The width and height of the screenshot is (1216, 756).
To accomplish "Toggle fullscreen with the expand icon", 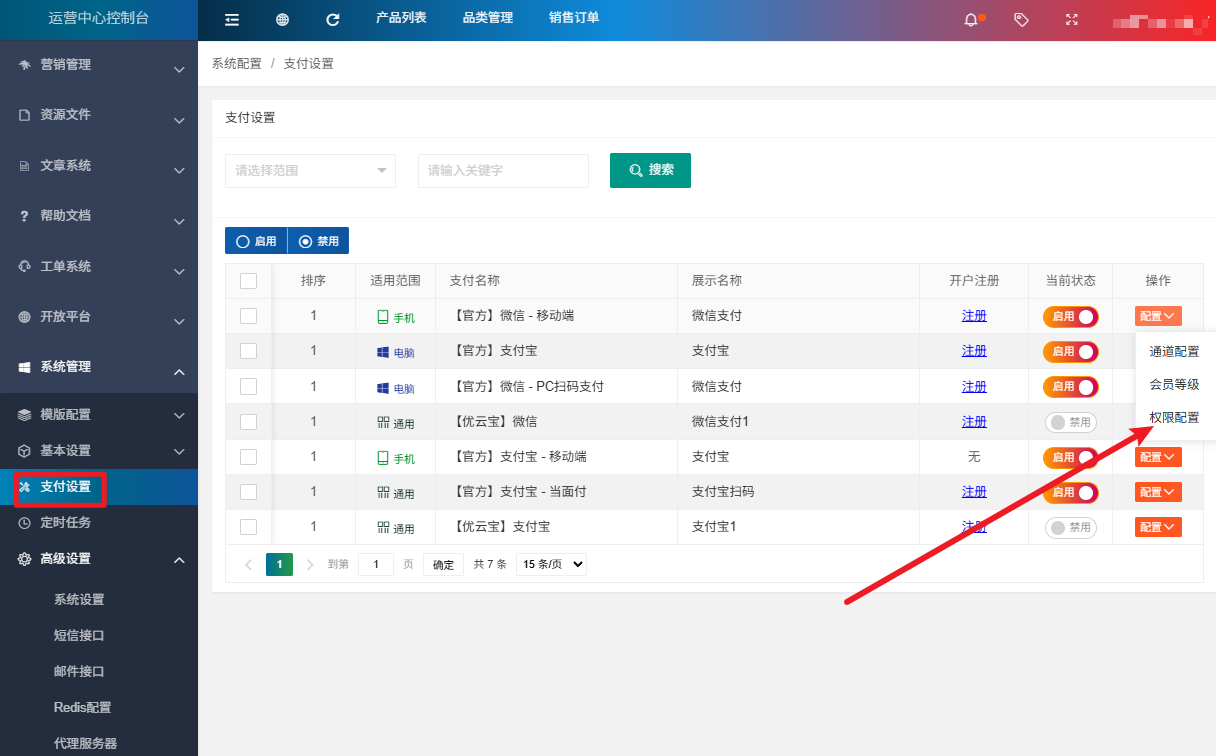I will point(1072,19).
